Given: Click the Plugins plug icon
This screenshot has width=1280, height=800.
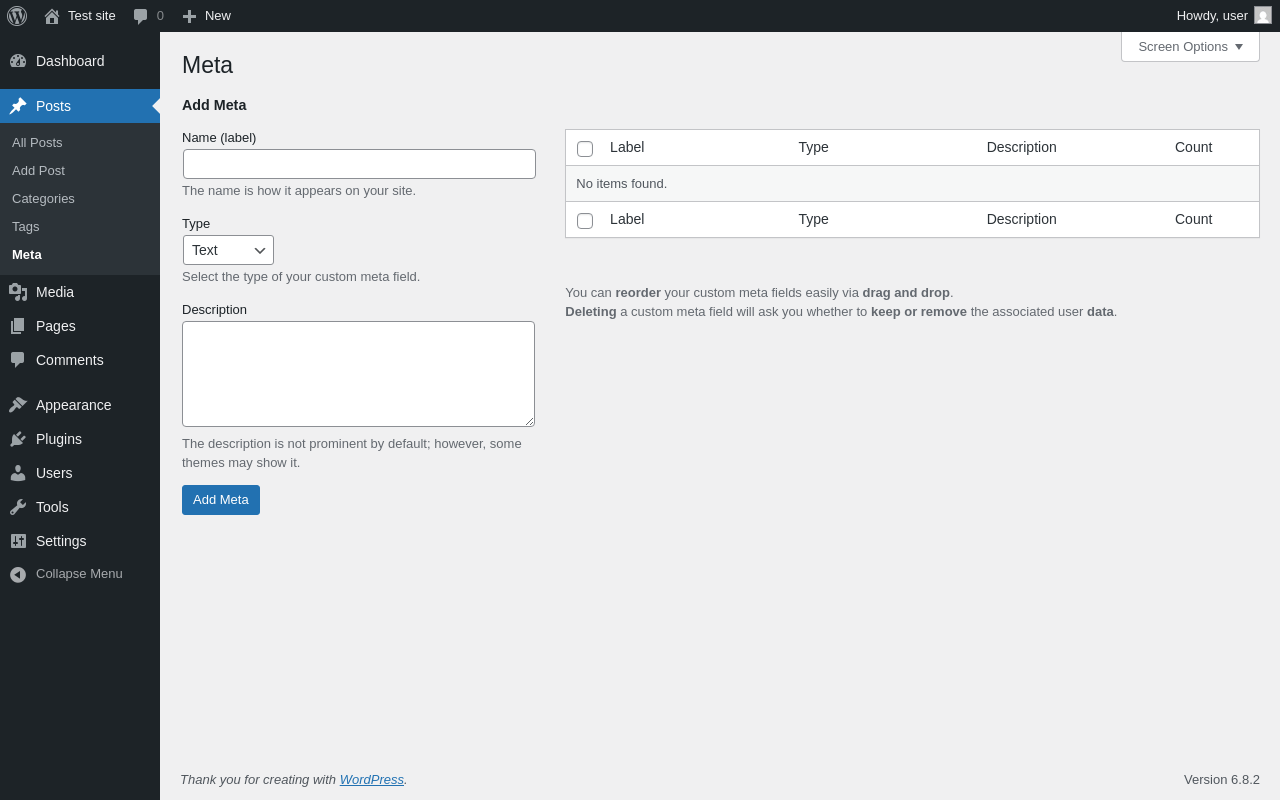Looking at the screenshot, I should tap(18, 439).
